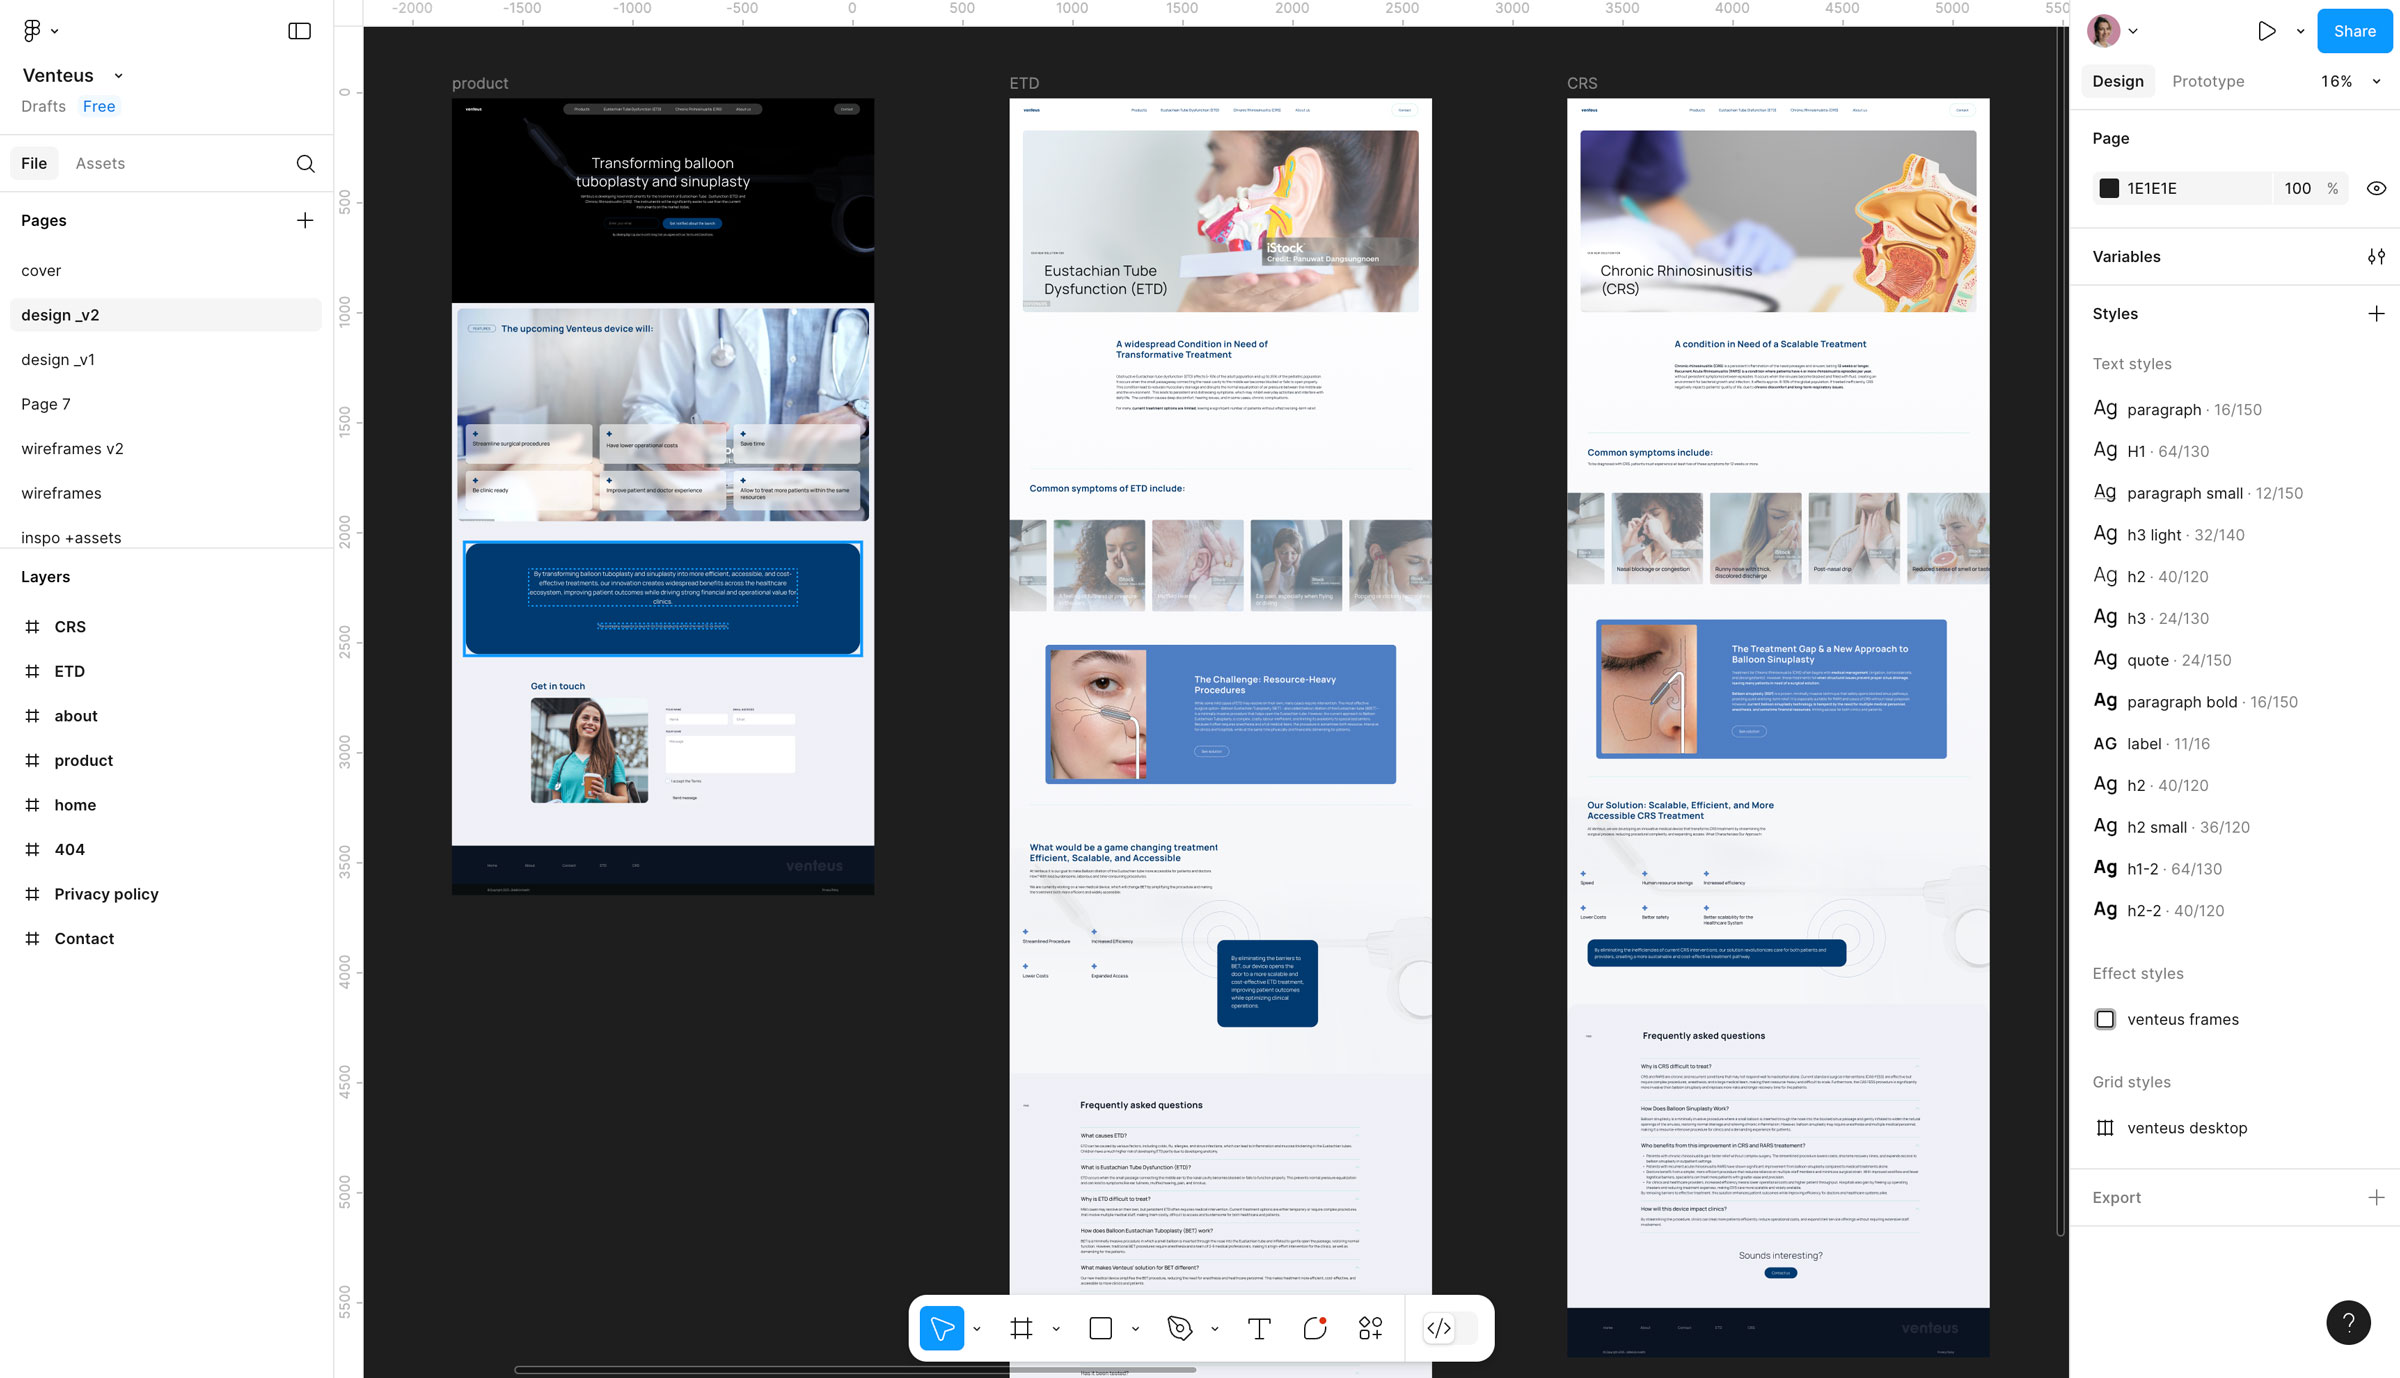
Task: Toggle Dev Mode code switch
Action: tap(1449, 1328)
